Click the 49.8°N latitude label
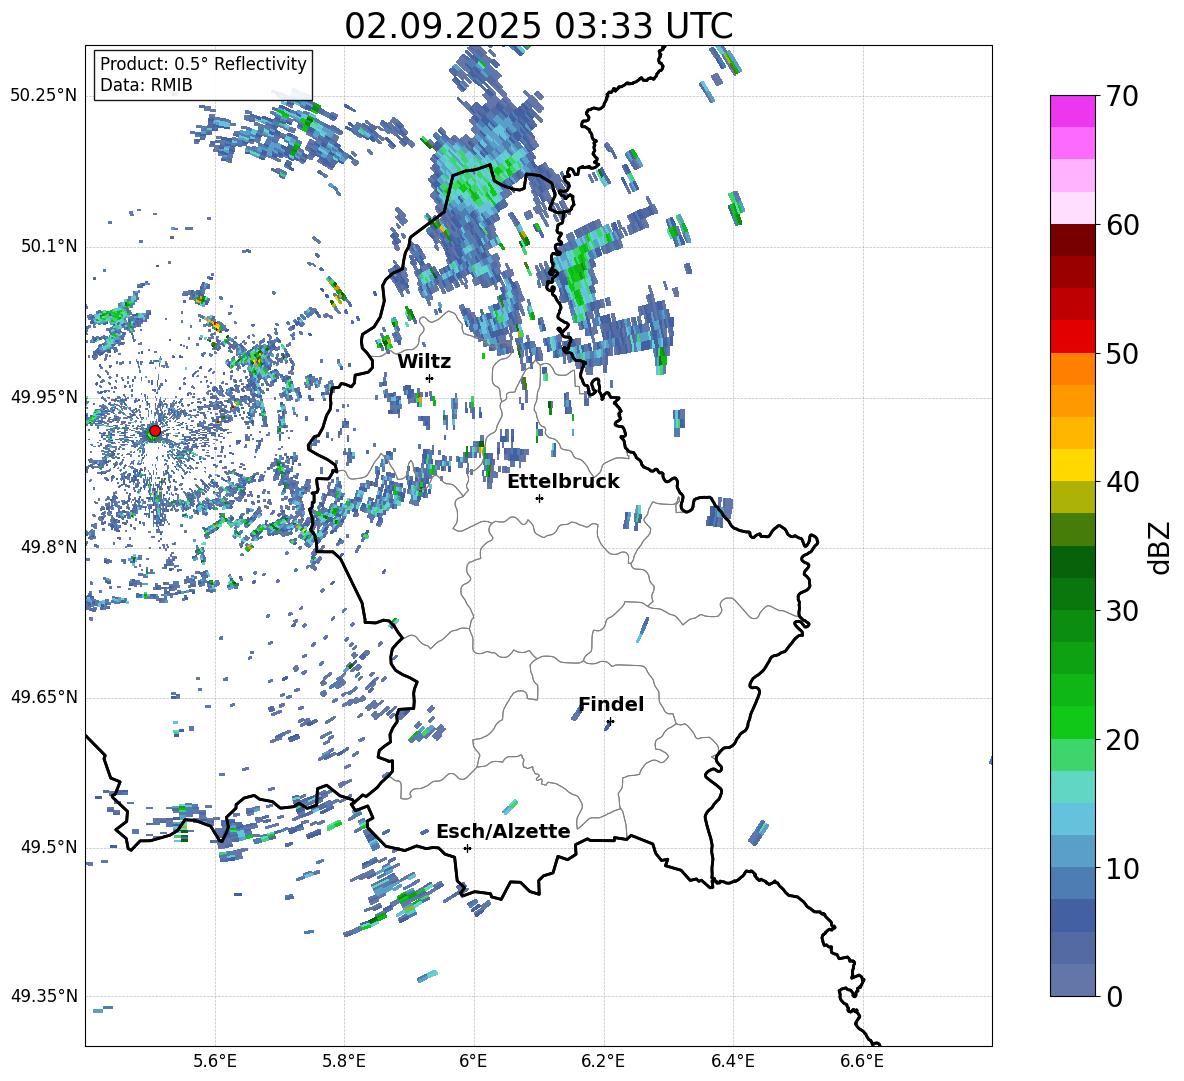The image size is (1184, 1081). [49, 547]
